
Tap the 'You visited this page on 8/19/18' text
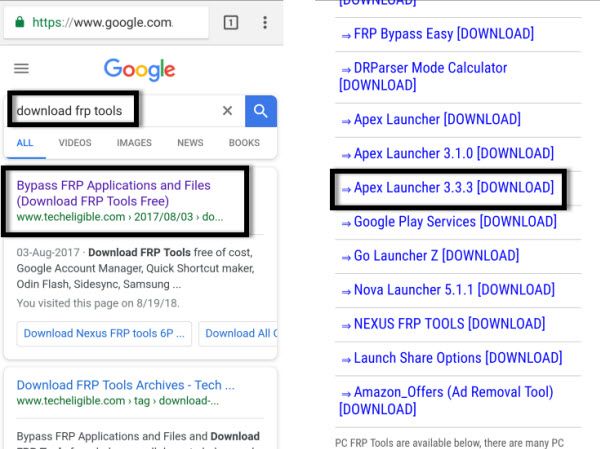98,303
